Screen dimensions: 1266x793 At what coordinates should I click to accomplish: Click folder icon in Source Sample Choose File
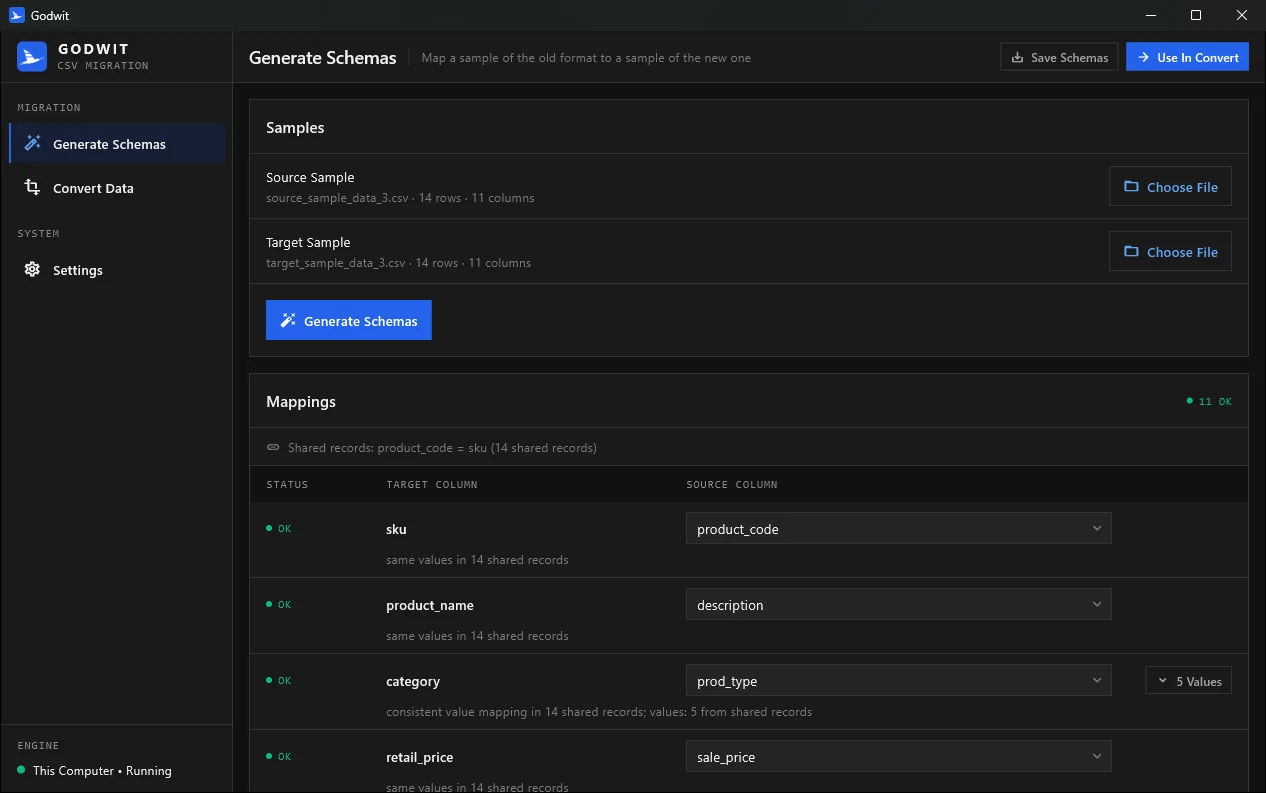pos(1131,187)
